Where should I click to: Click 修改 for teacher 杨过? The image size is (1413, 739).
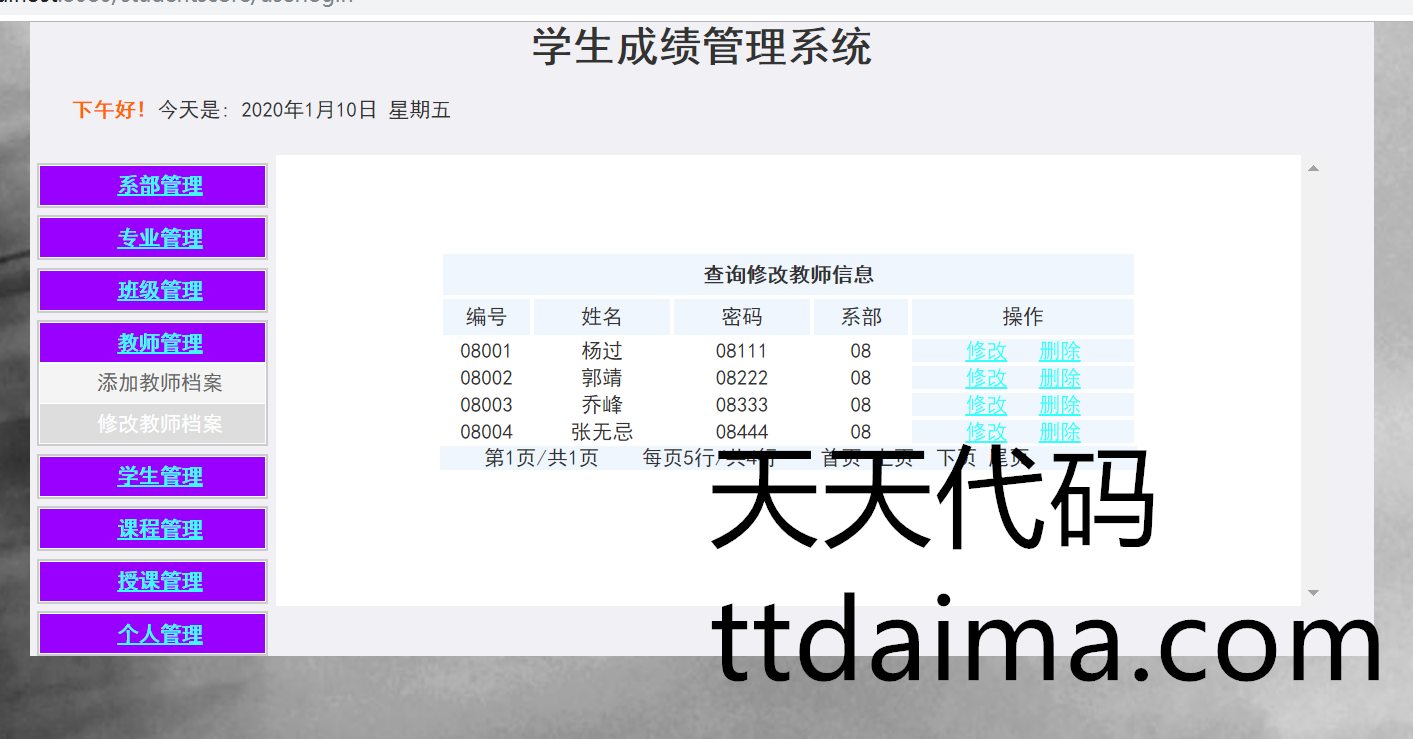click(x=986, y=351)
